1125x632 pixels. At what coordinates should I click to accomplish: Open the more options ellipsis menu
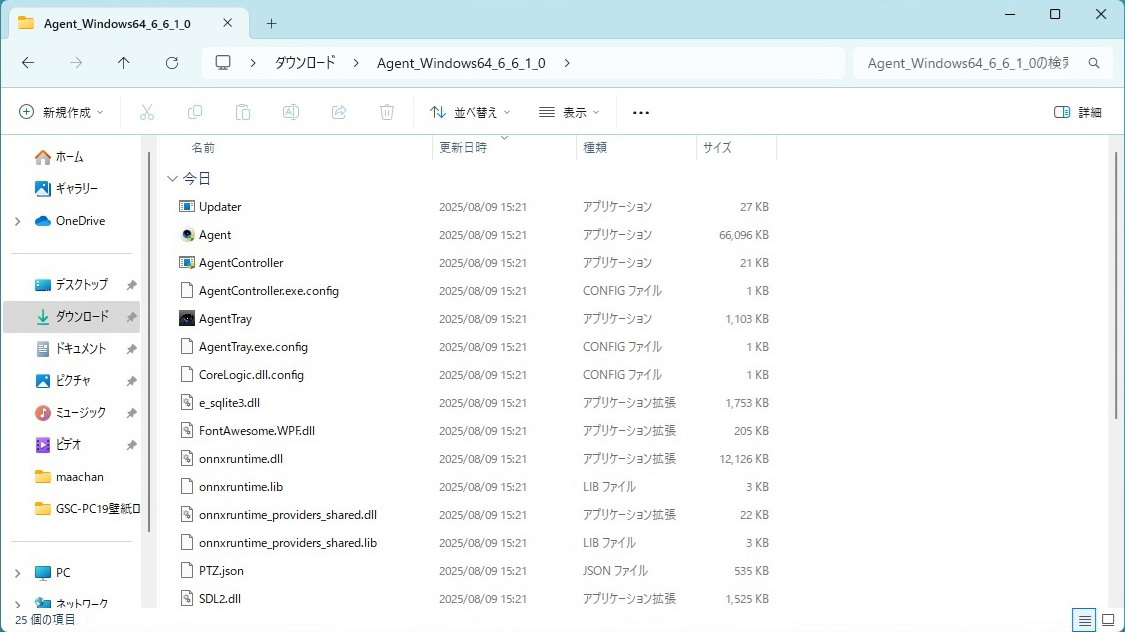coord(641,113)
